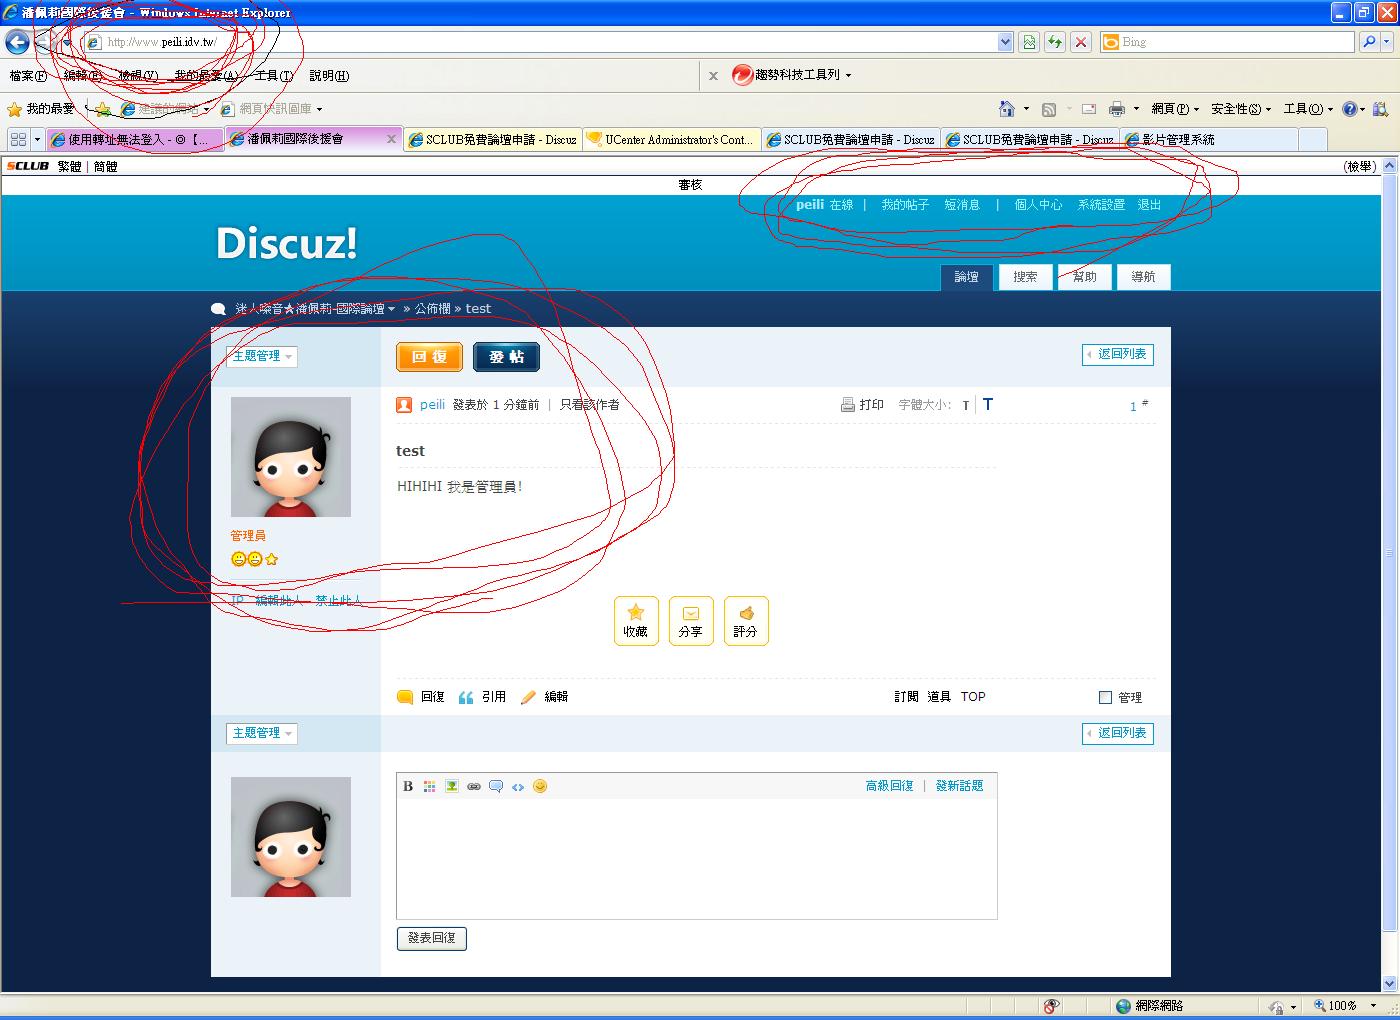1400x1020 pixels.
Task: Tick the 管理 checkbox on the post
Action: 1105,698
